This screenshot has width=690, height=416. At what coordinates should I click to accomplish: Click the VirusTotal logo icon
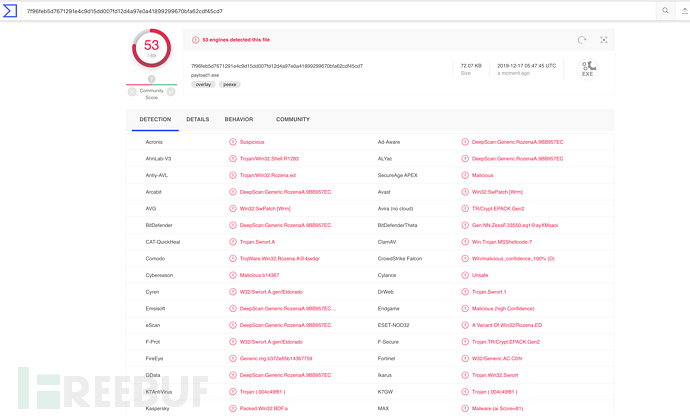(10, 11)
